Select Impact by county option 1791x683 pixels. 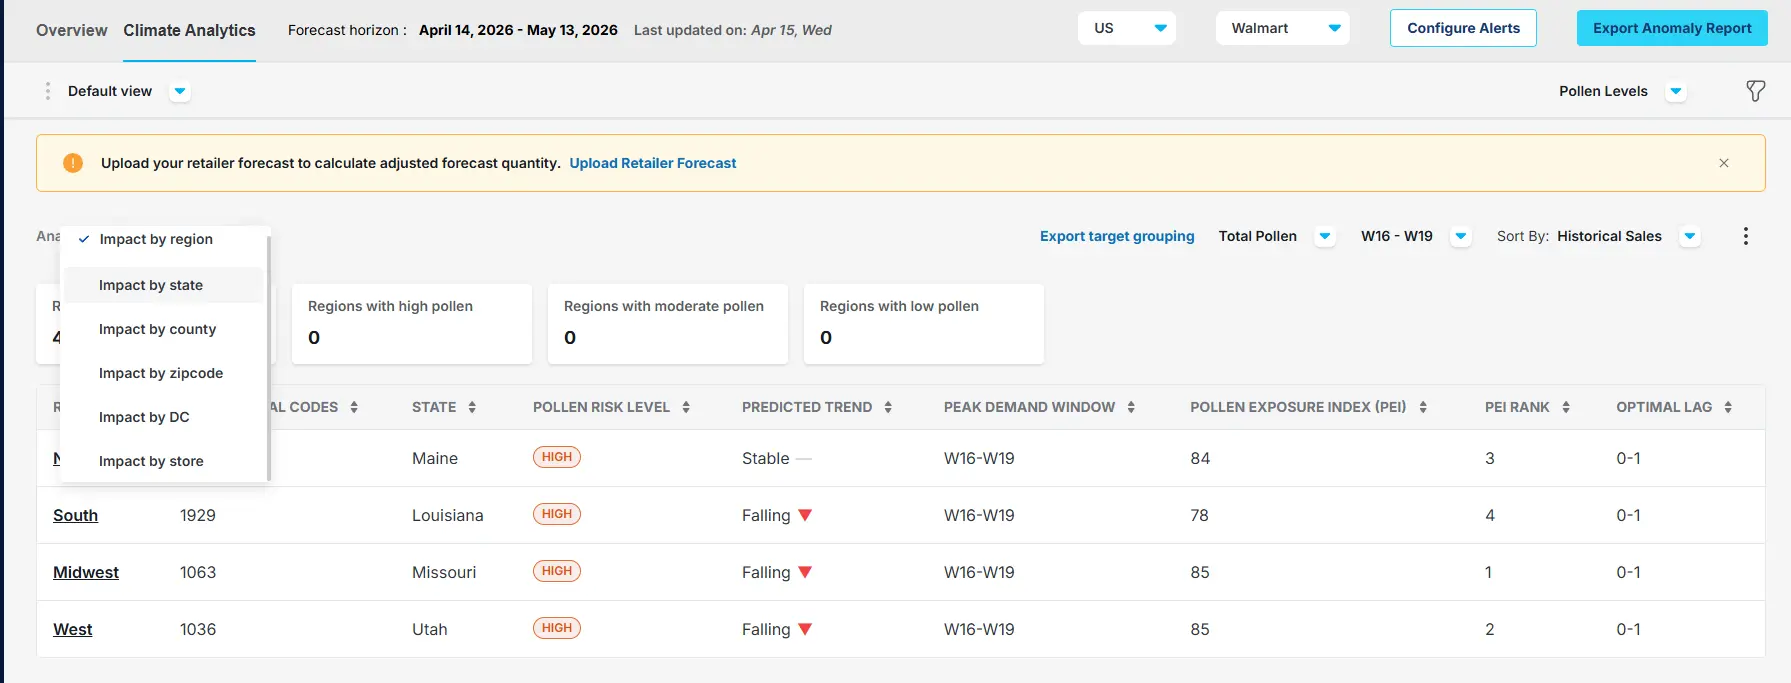pyautogui.click(x=164, y=329)
